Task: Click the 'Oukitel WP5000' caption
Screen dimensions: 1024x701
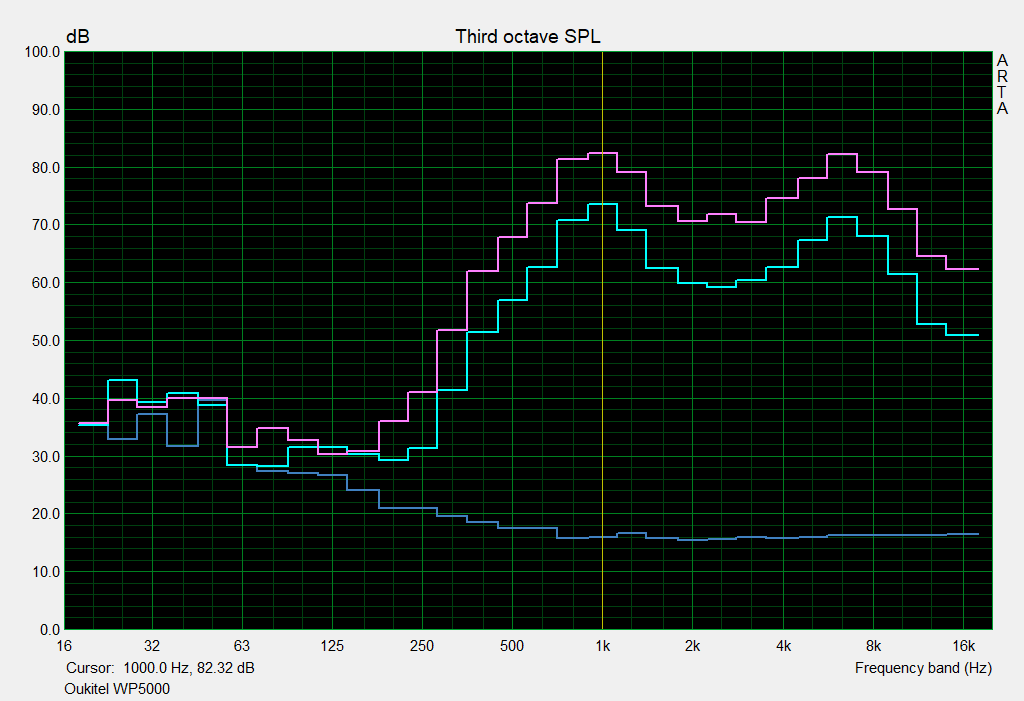Action: (117, 689)
